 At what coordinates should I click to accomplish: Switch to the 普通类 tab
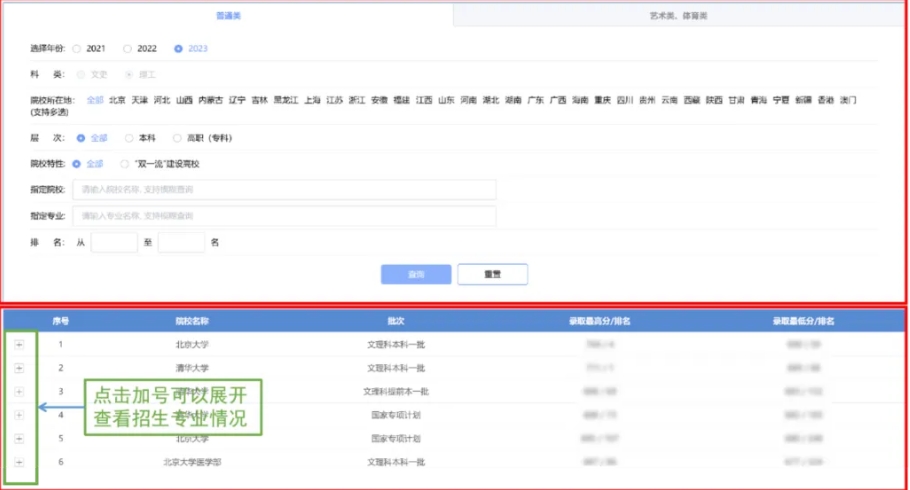tap(228, 16)
